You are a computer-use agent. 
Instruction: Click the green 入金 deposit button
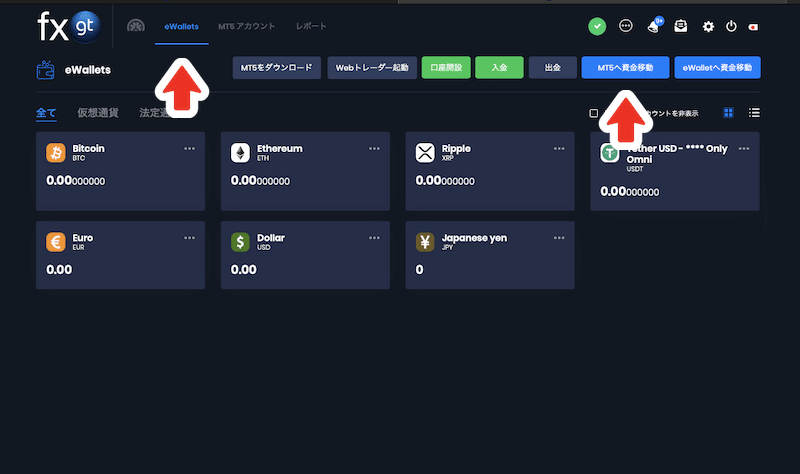point(499,67)
